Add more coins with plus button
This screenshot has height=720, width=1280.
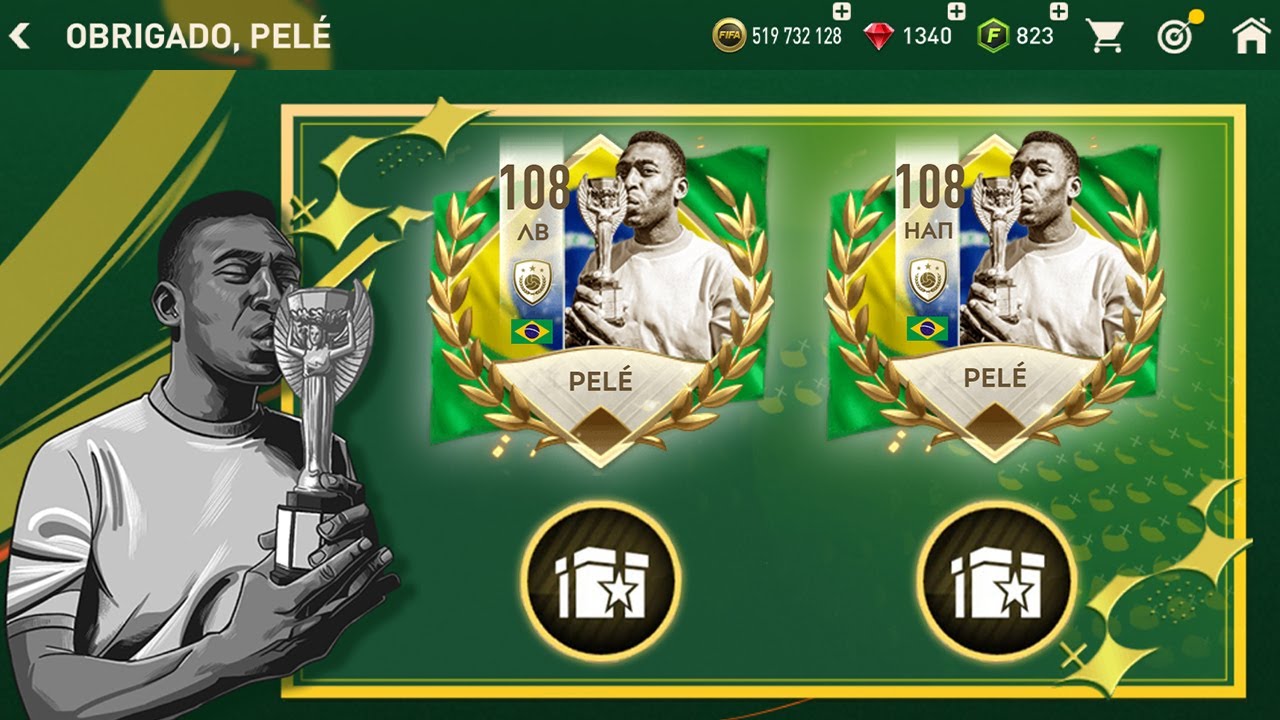coord(842,12)
